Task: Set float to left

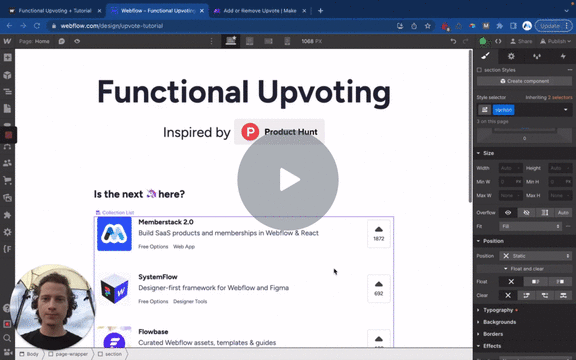Action: 536,282
